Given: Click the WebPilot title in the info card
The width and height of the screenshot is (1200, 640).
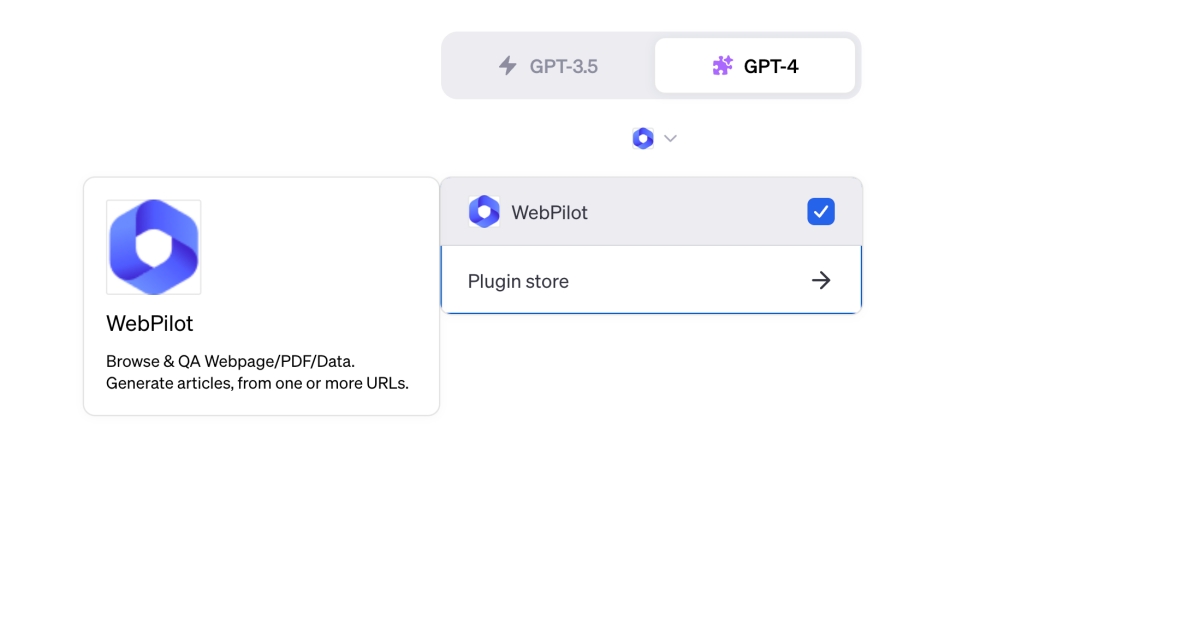Looking at the screenshot, I should (150, 323).
